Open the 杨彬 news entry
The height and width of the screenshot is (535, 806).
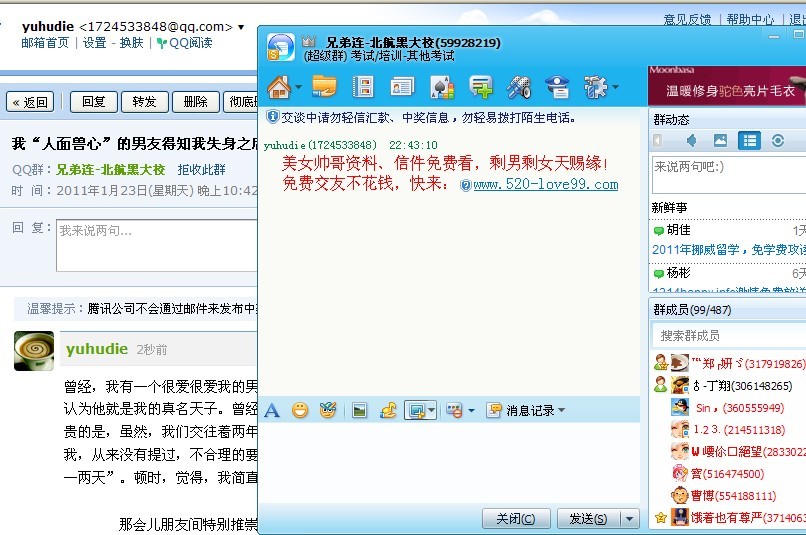point(679,272)
